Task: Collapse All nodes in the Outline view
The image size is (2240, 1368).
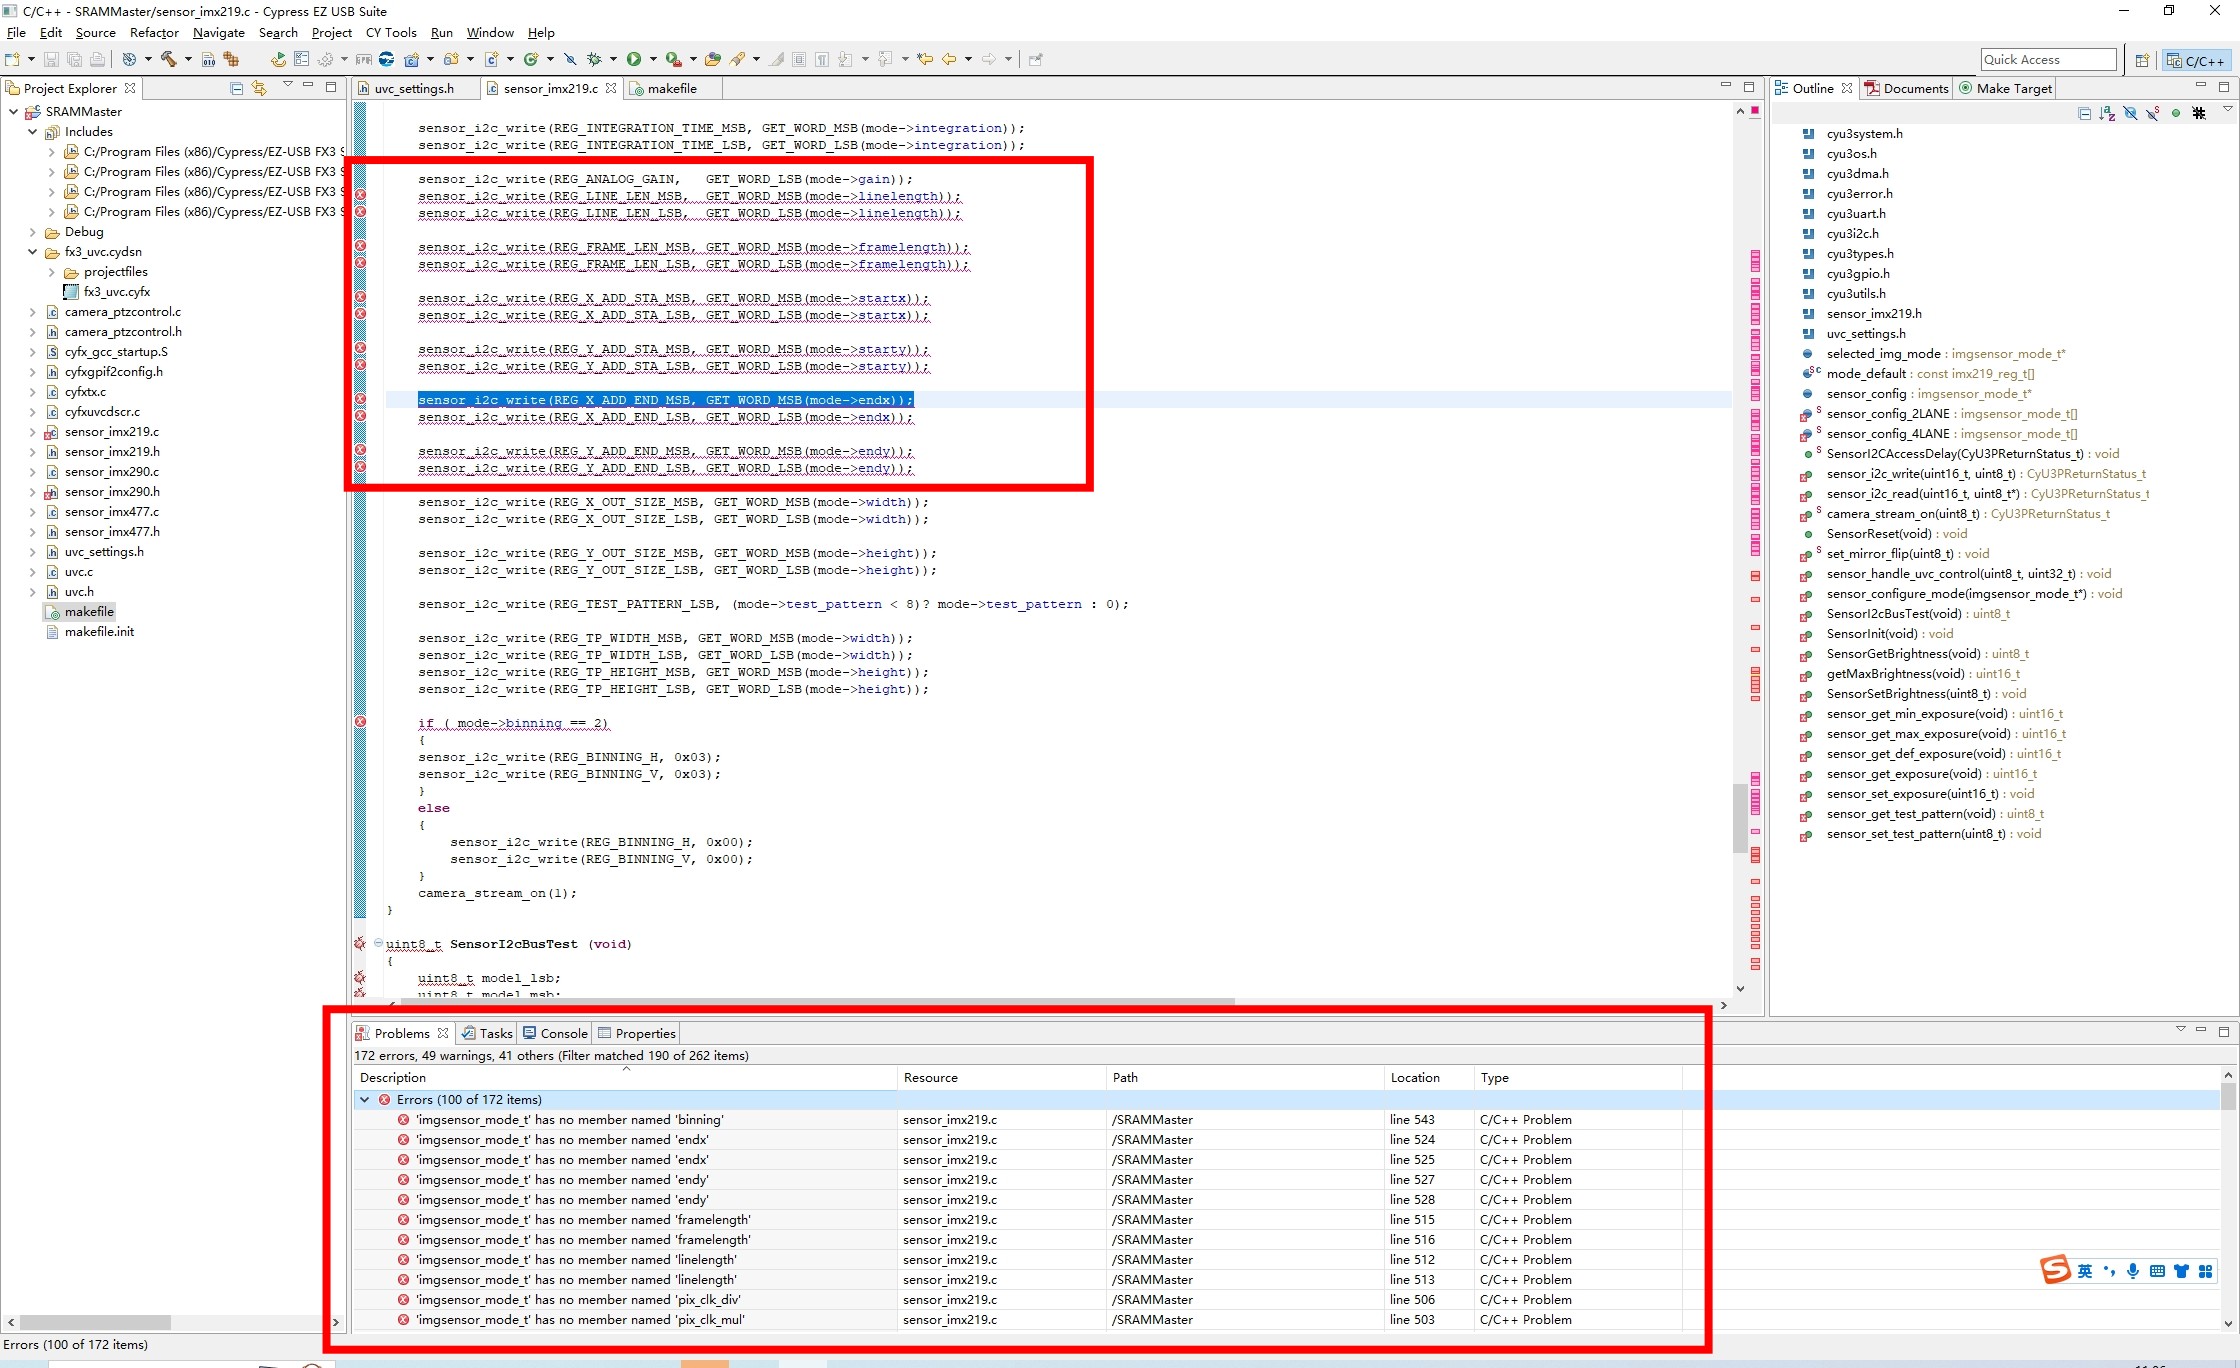Action: pos(2085,113)
